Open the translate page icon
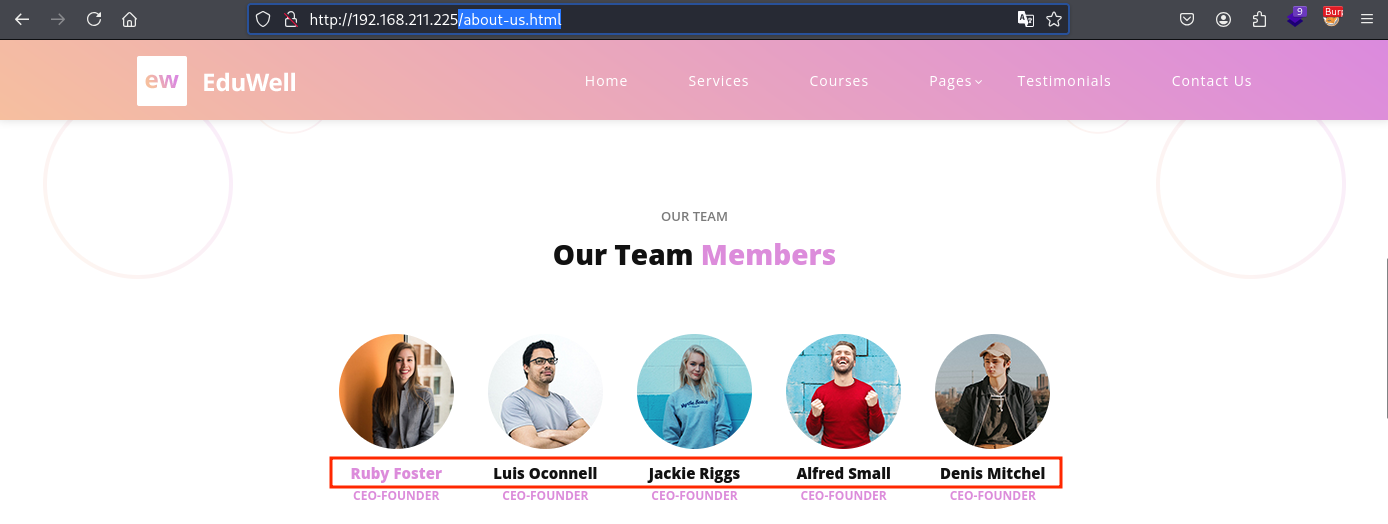Screen dimensions: 1388x524 1026,19
